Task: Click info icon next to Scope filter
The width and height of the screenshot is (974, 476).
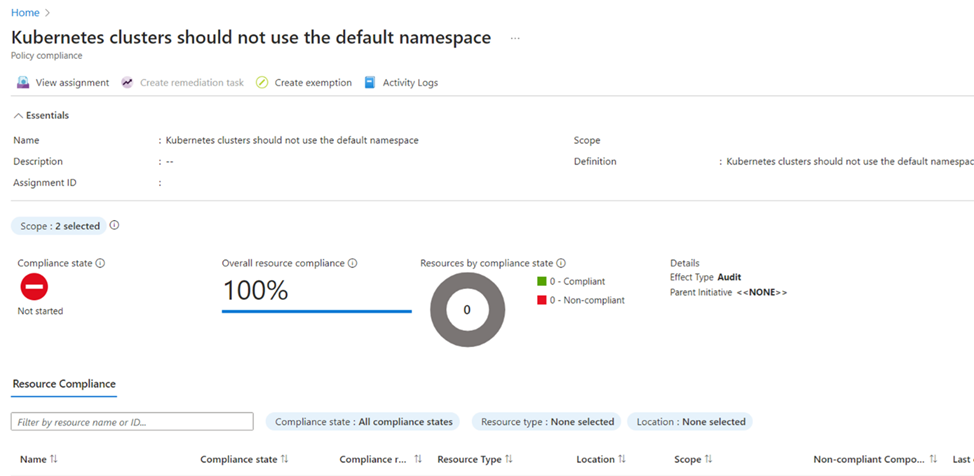Action: (x=114, y=226)
